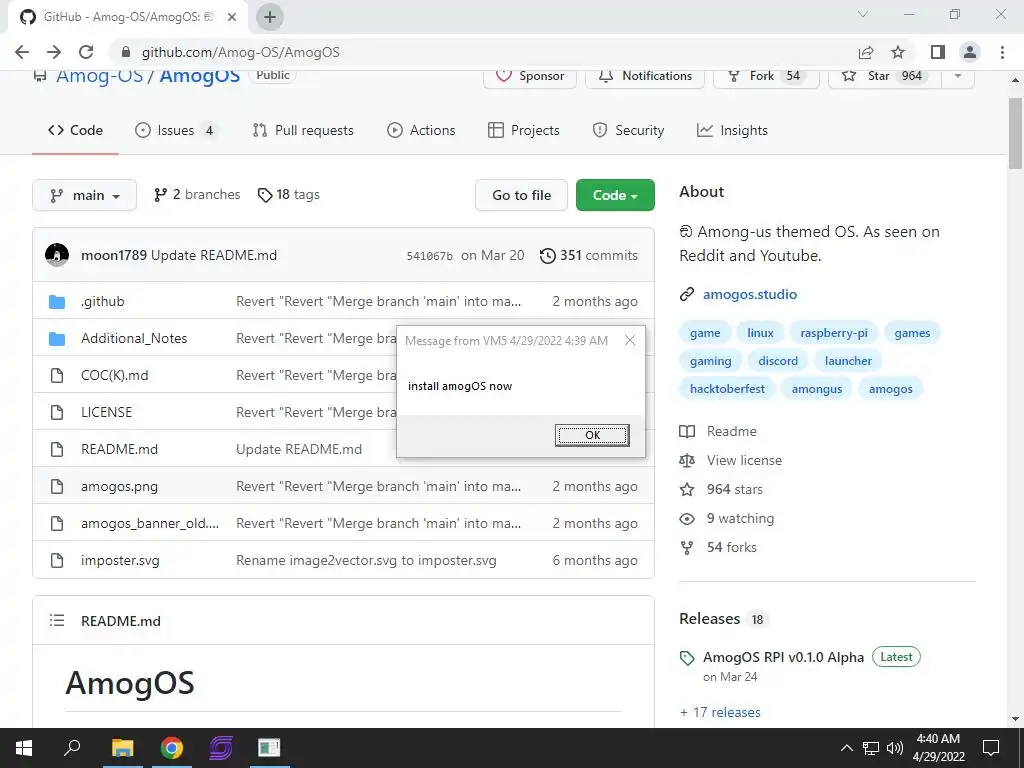Open Windows taskbar search
Viewport: 1024px width, 768px height.
click(72, 748)
